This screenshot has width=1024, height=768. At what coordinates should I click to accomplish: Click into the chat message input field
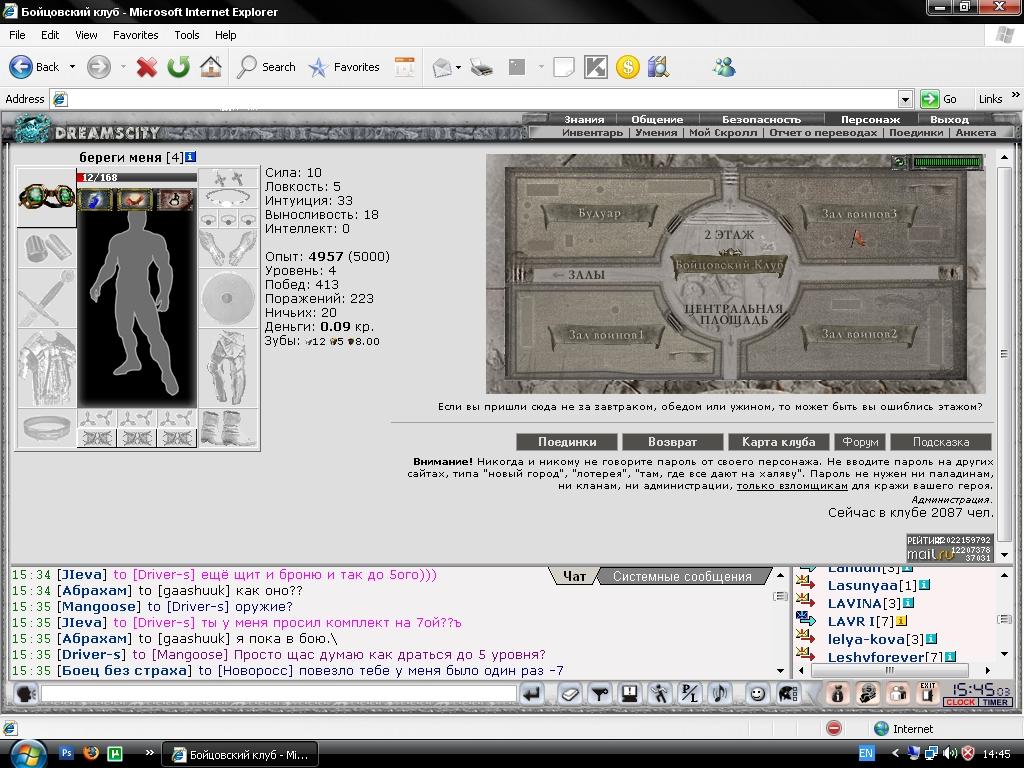[x=279, y=694]
